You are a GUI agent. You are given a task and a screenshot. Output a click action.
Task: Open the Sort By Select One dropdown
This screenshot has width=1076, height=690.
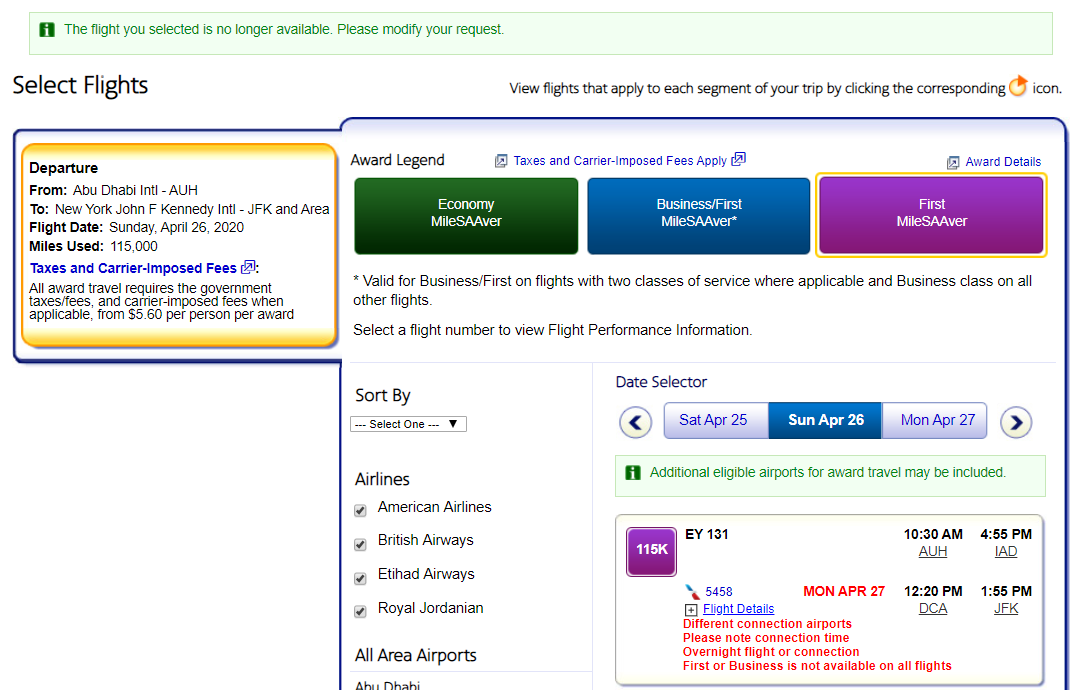[408, 424]
